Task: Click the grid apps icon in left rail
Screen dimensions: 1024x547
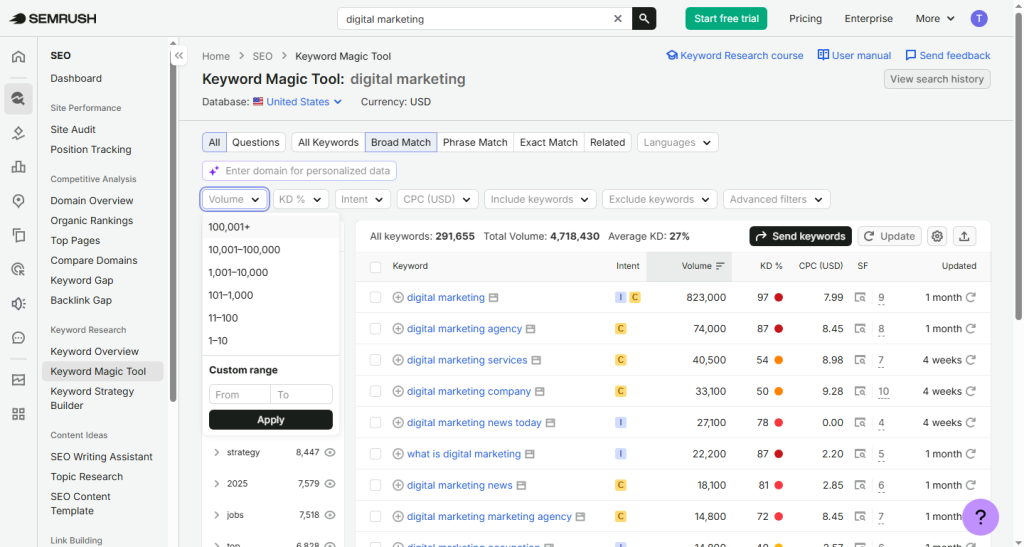Action: point(18,414)
